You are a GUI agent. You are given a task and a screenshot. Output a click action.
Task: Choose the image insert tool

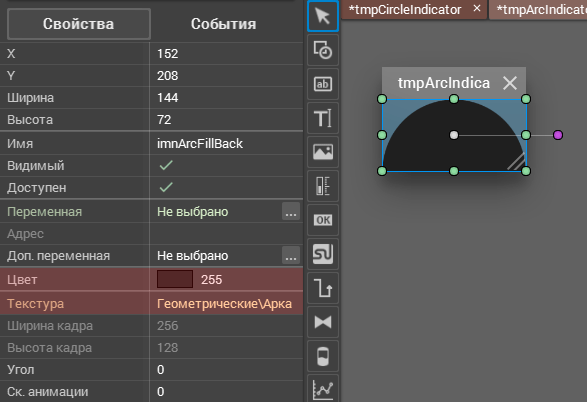[x=323, y=152]
